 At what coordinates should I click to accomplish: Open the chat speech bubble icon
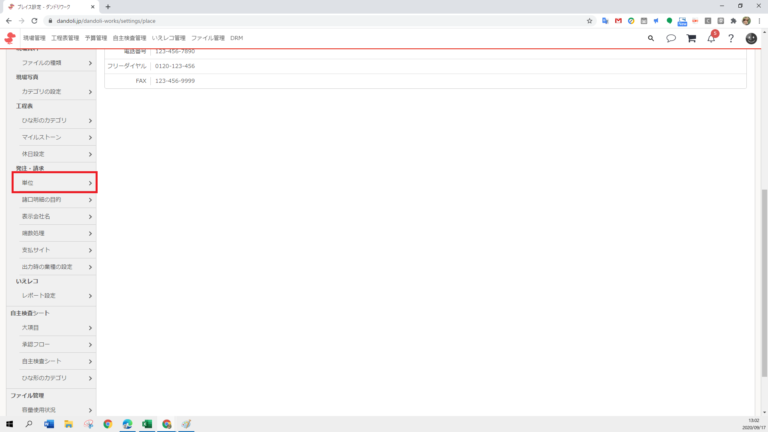(x=671, y=38)
